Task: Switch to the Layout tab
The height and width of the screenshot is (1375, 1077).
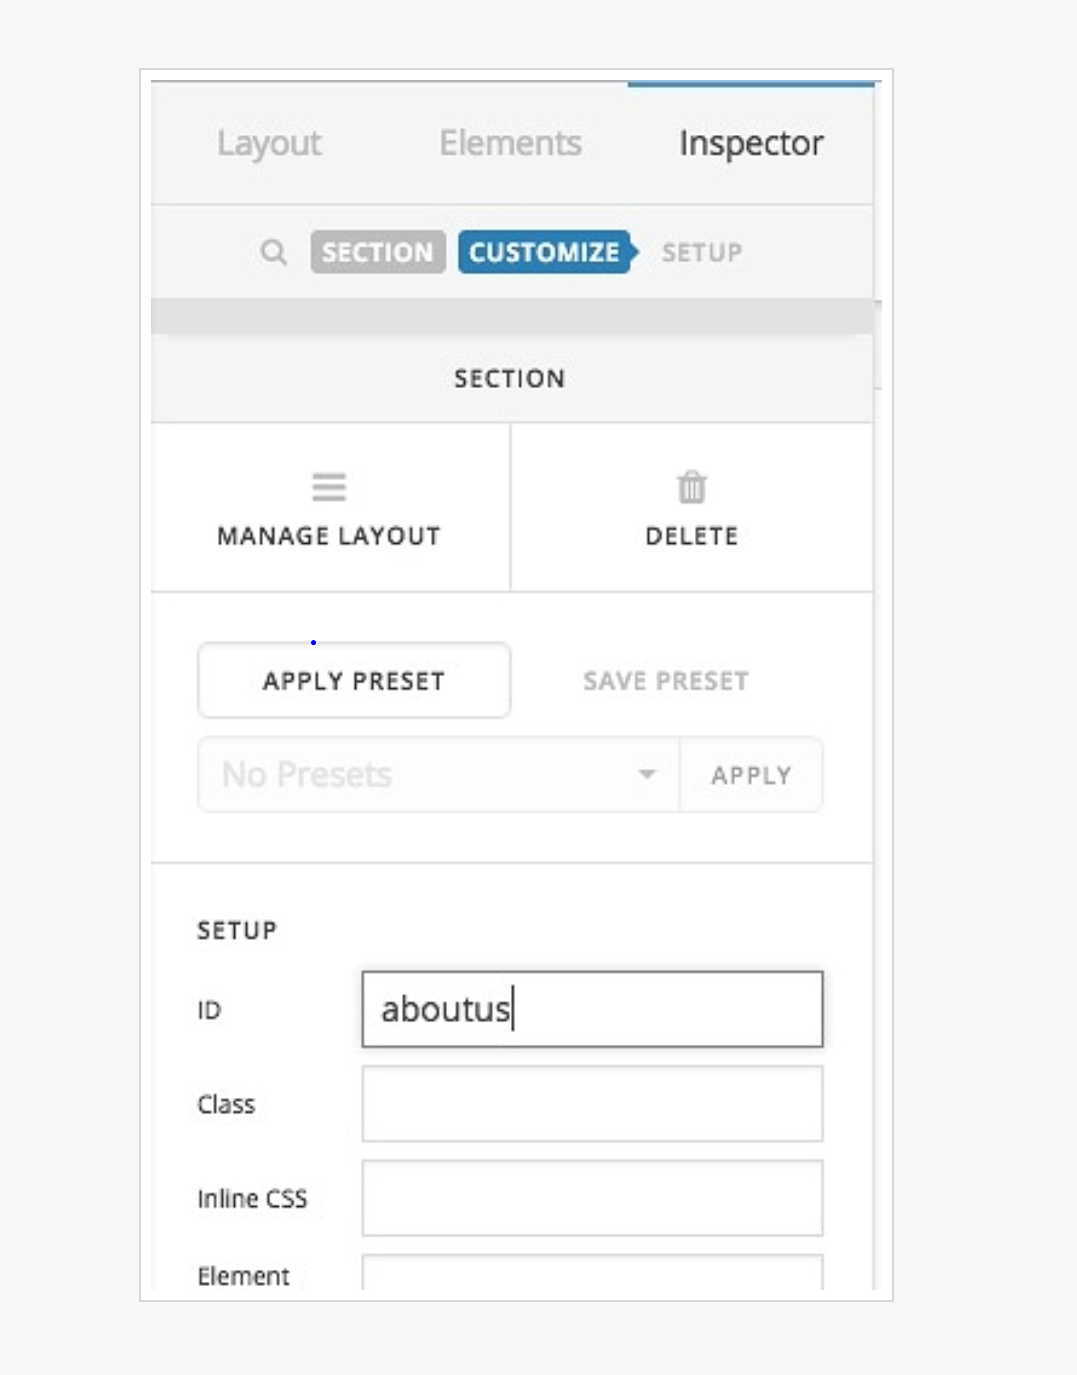Action: pyautogui.click(x=269, y=143)
